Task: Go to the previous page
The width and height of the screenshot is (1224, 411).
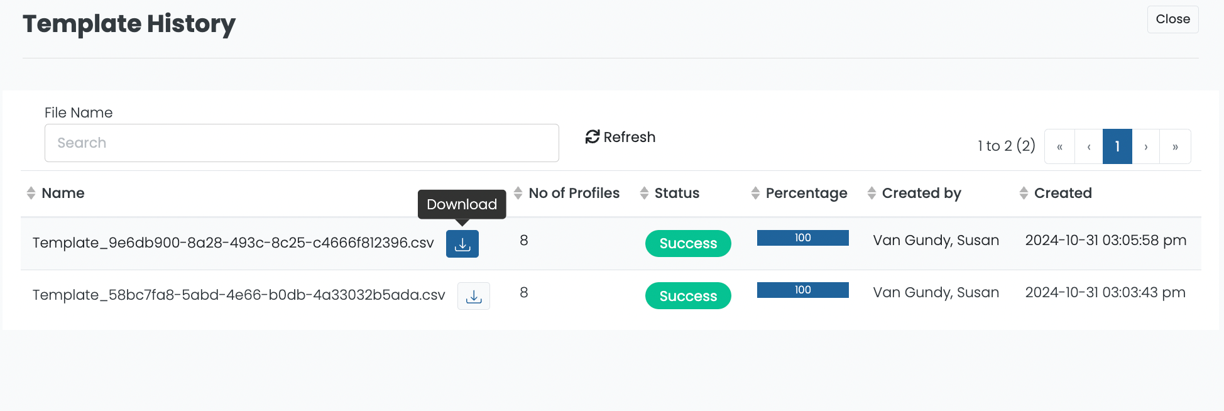Action: (1088, 147)
